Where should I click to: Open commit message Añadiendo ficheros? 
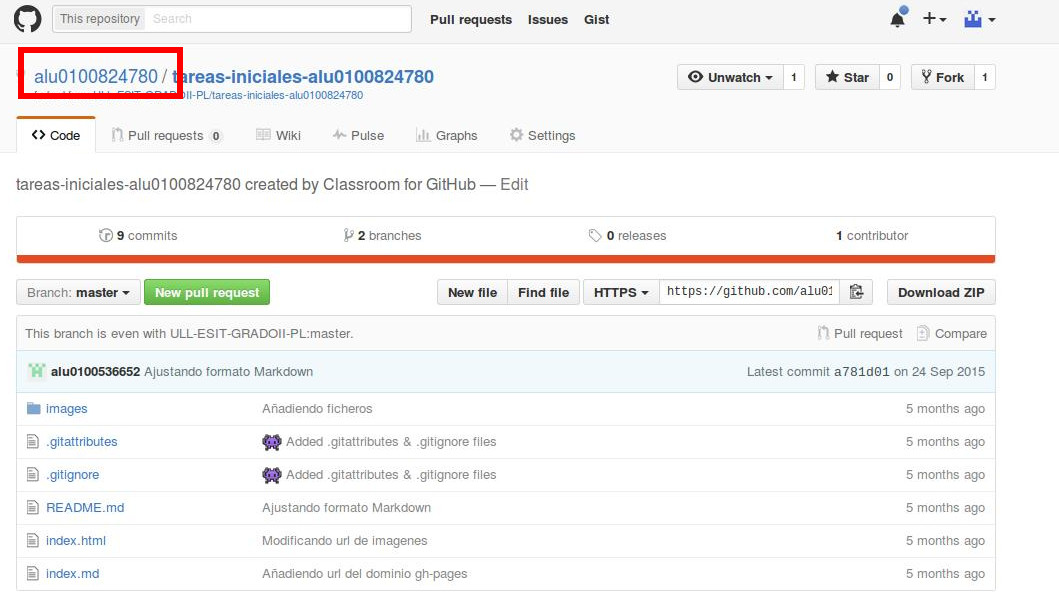pos(317,408)
